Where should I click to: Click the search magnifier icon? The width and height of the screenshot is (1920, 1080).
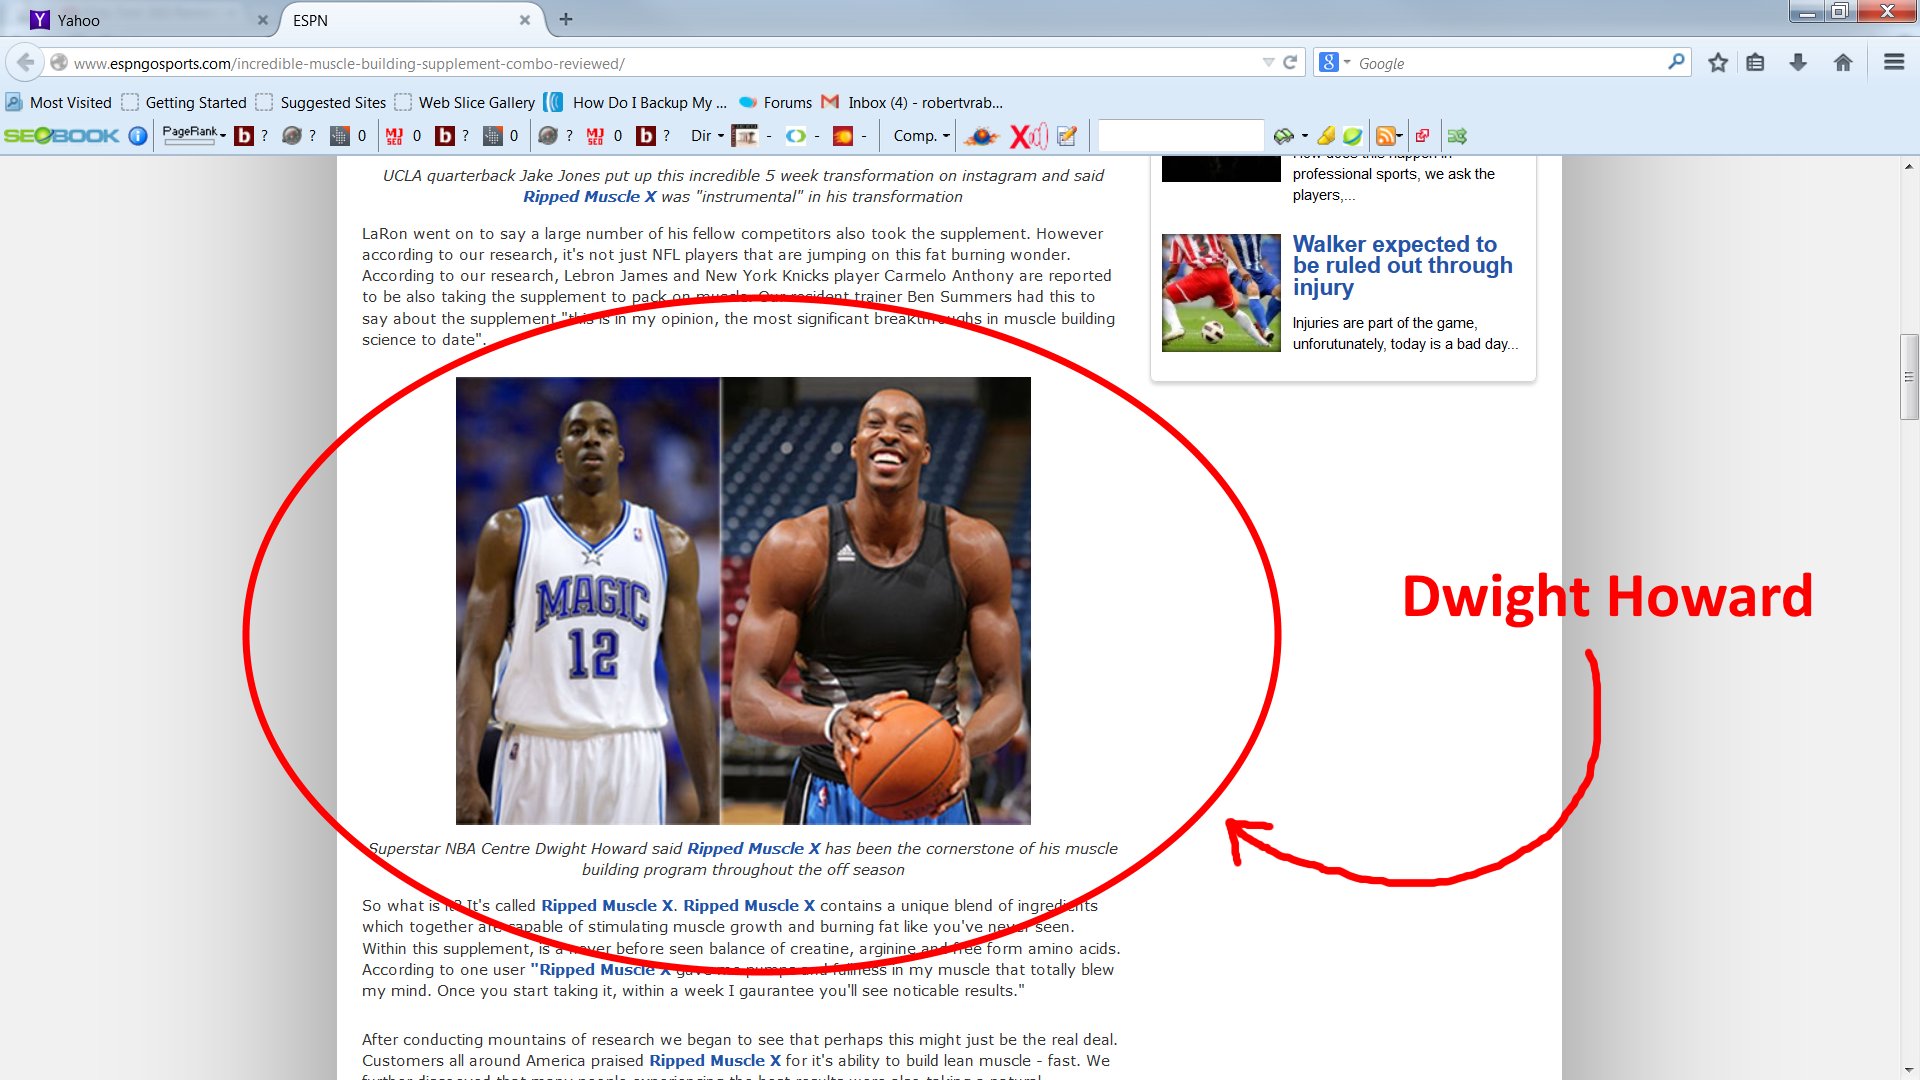[1676, 62]
